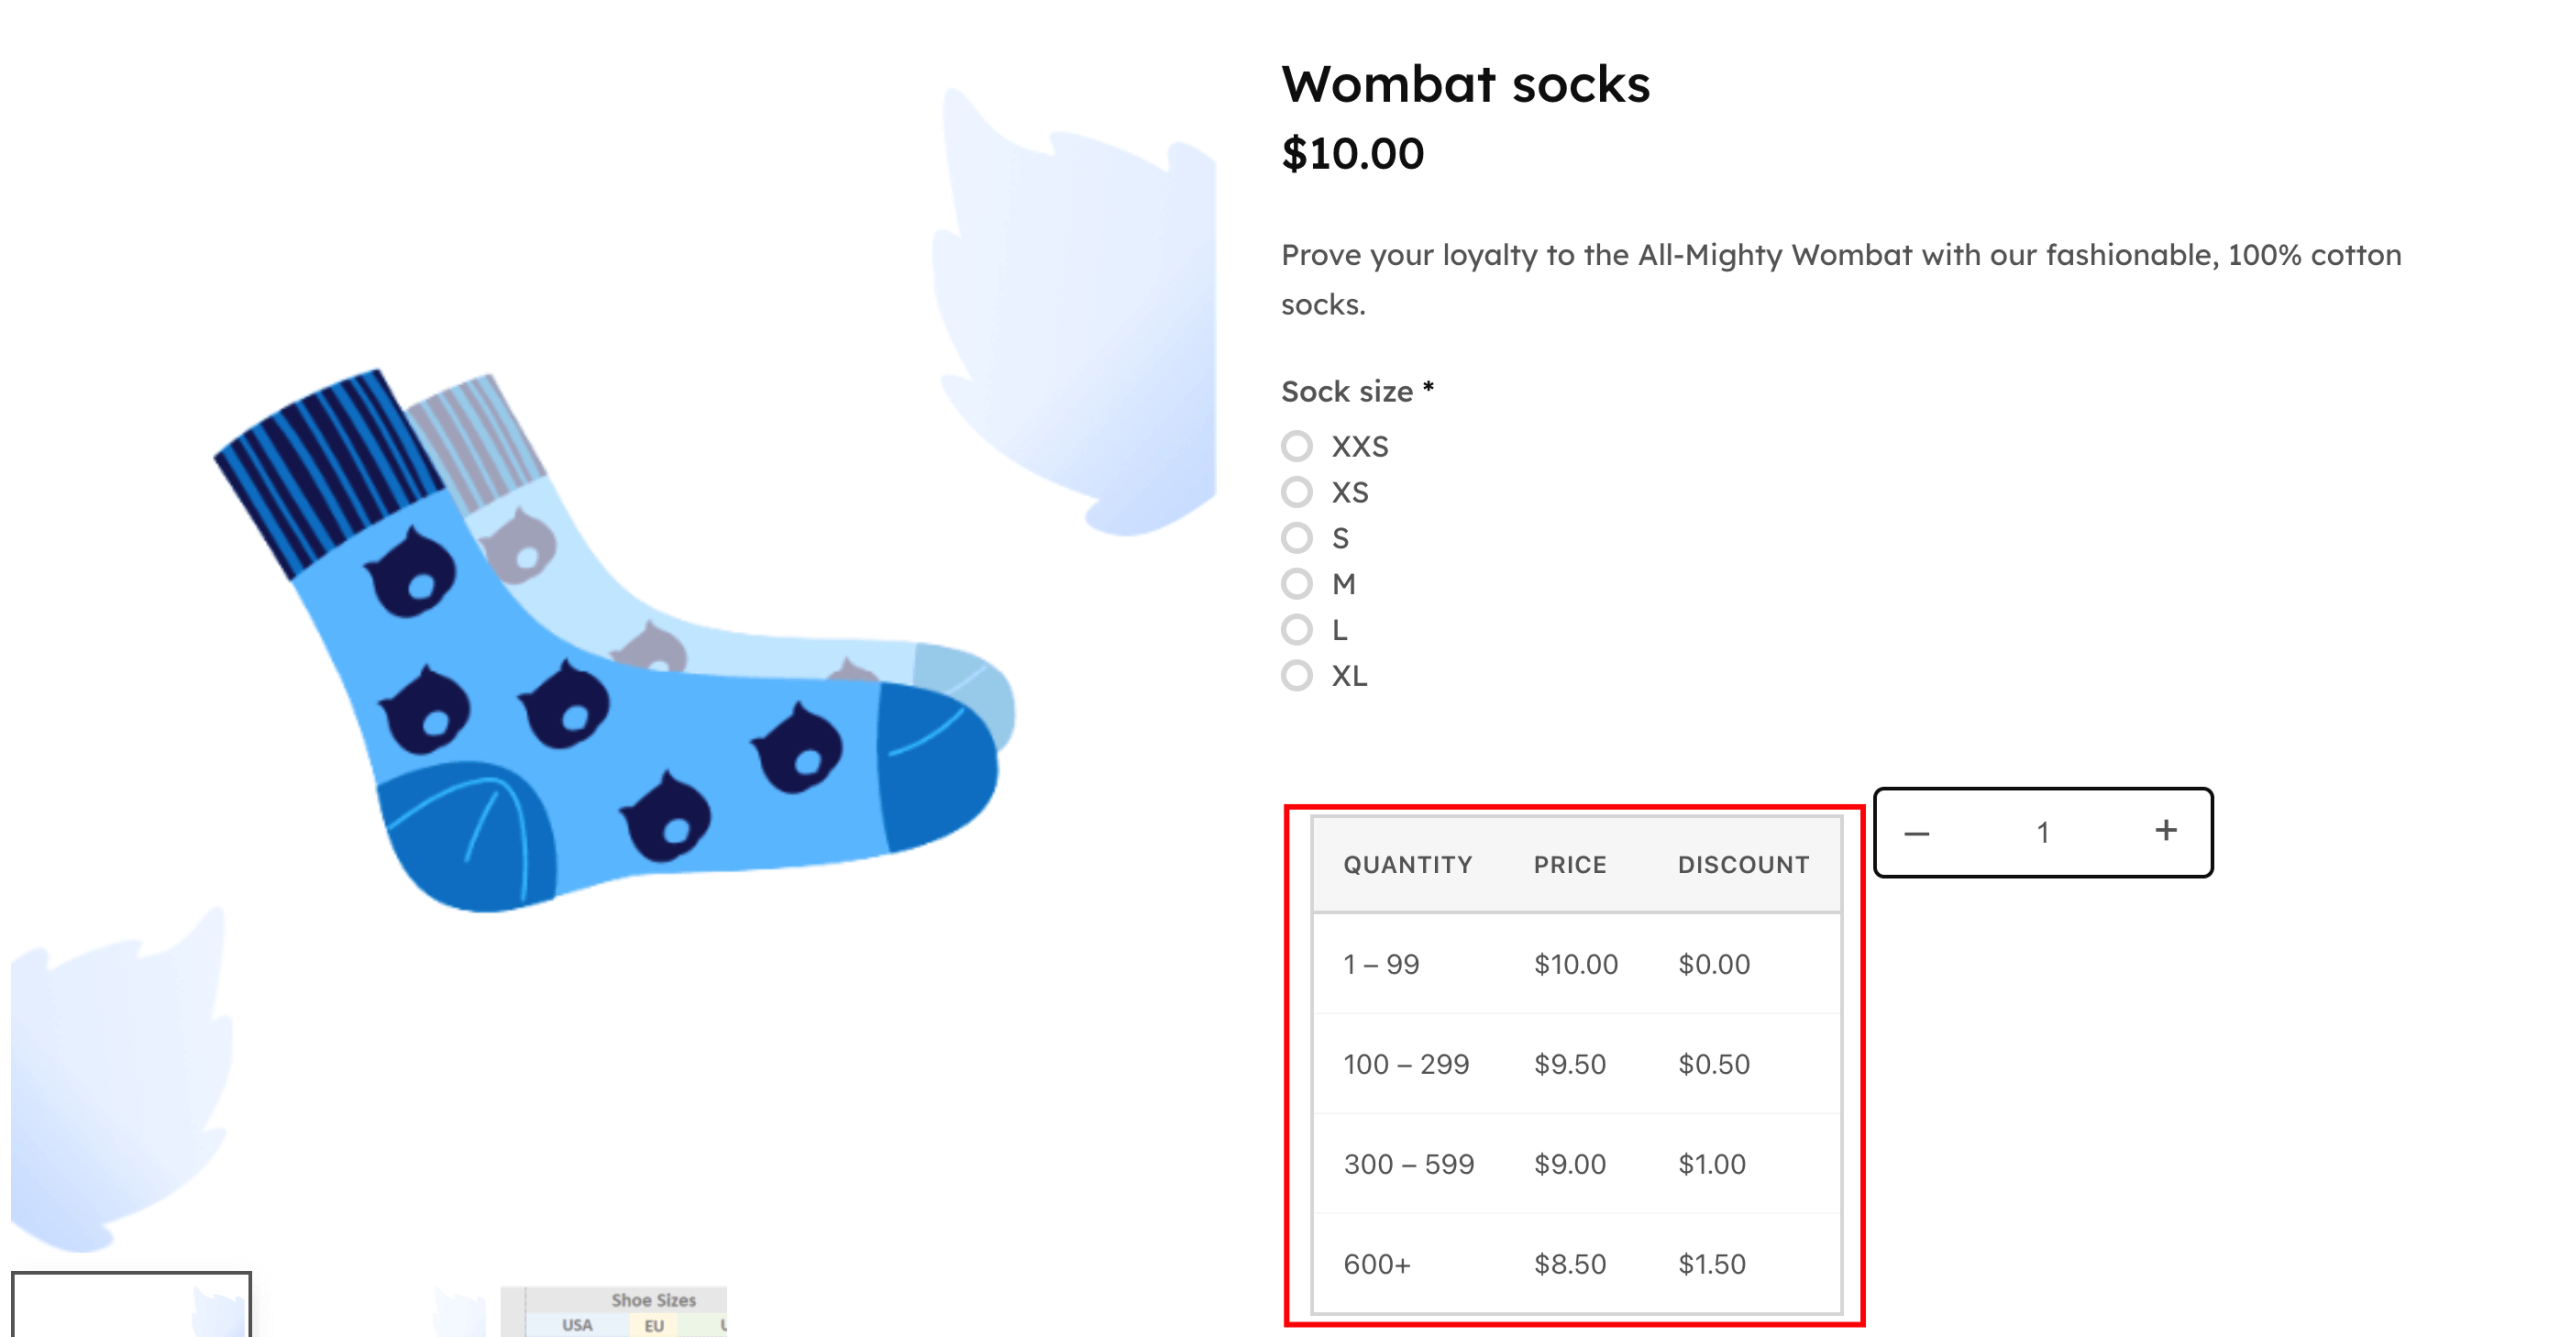Select the L sock size
This screenshot has width=2560, height=1337.
click(1297, 630)
